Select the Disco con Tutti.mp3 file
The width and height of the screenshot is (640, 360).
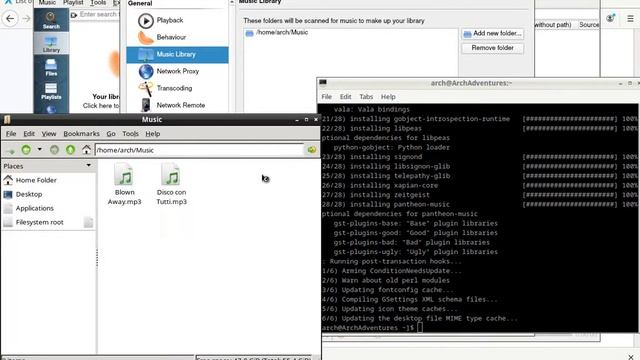click(x=171, y=184)
